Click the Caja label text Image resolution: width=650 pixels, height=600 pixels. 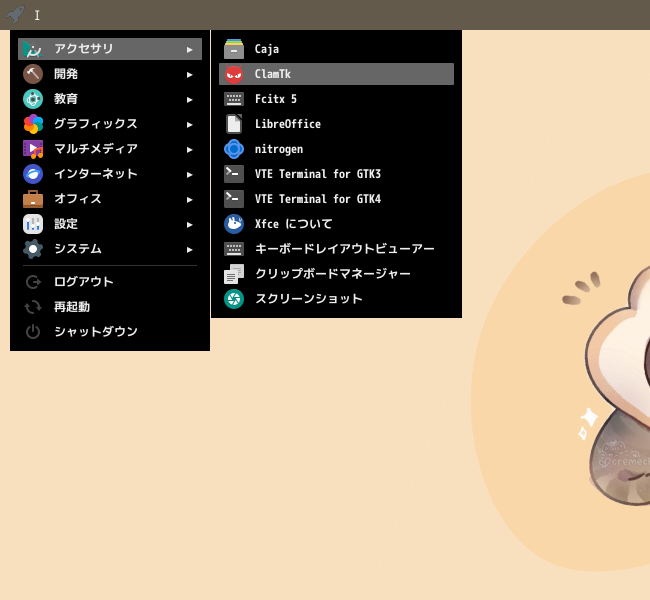(x=267, y=49)
